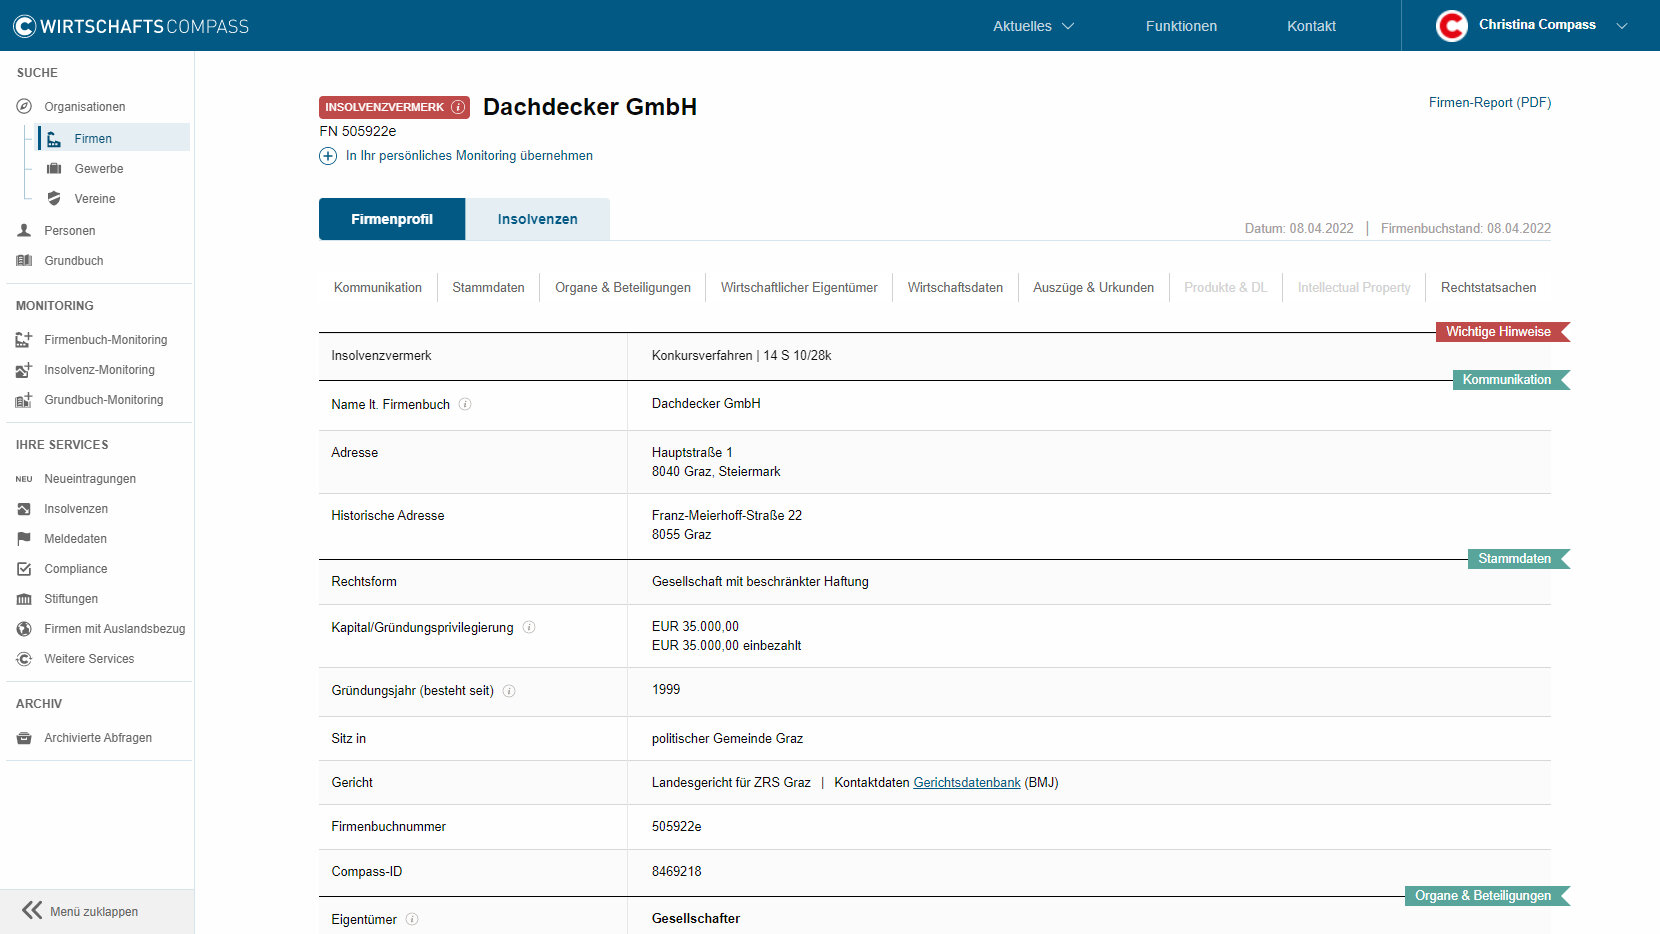1660x934 pixels.
Task: Click the Insolvenzen services icon
Action: 24,509
